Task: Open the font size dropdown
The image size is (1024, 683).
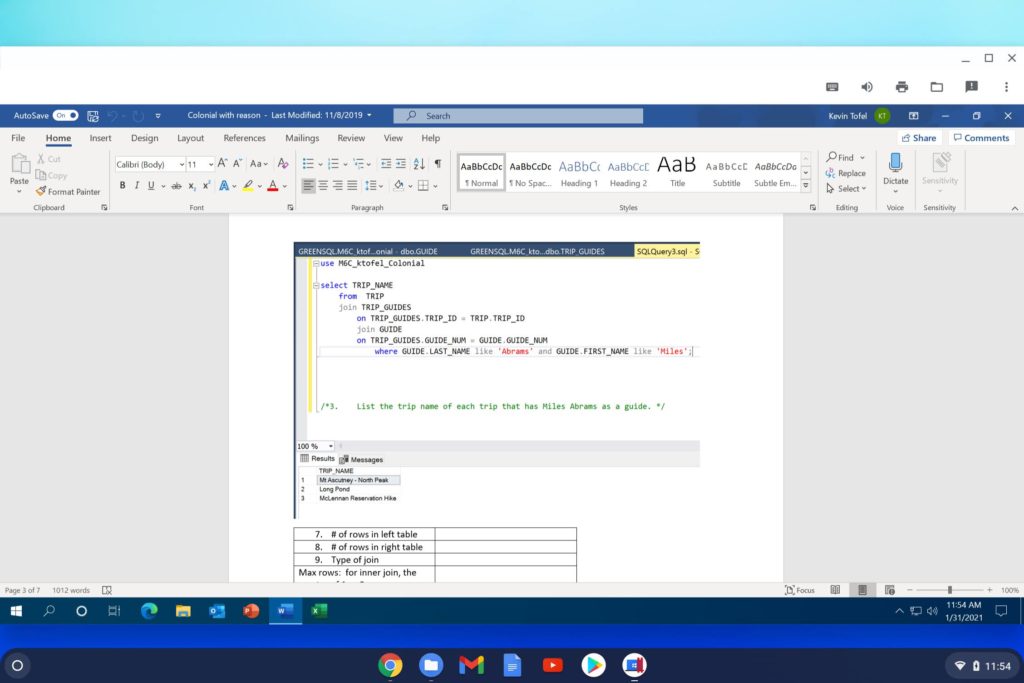Action: (210, 165)
